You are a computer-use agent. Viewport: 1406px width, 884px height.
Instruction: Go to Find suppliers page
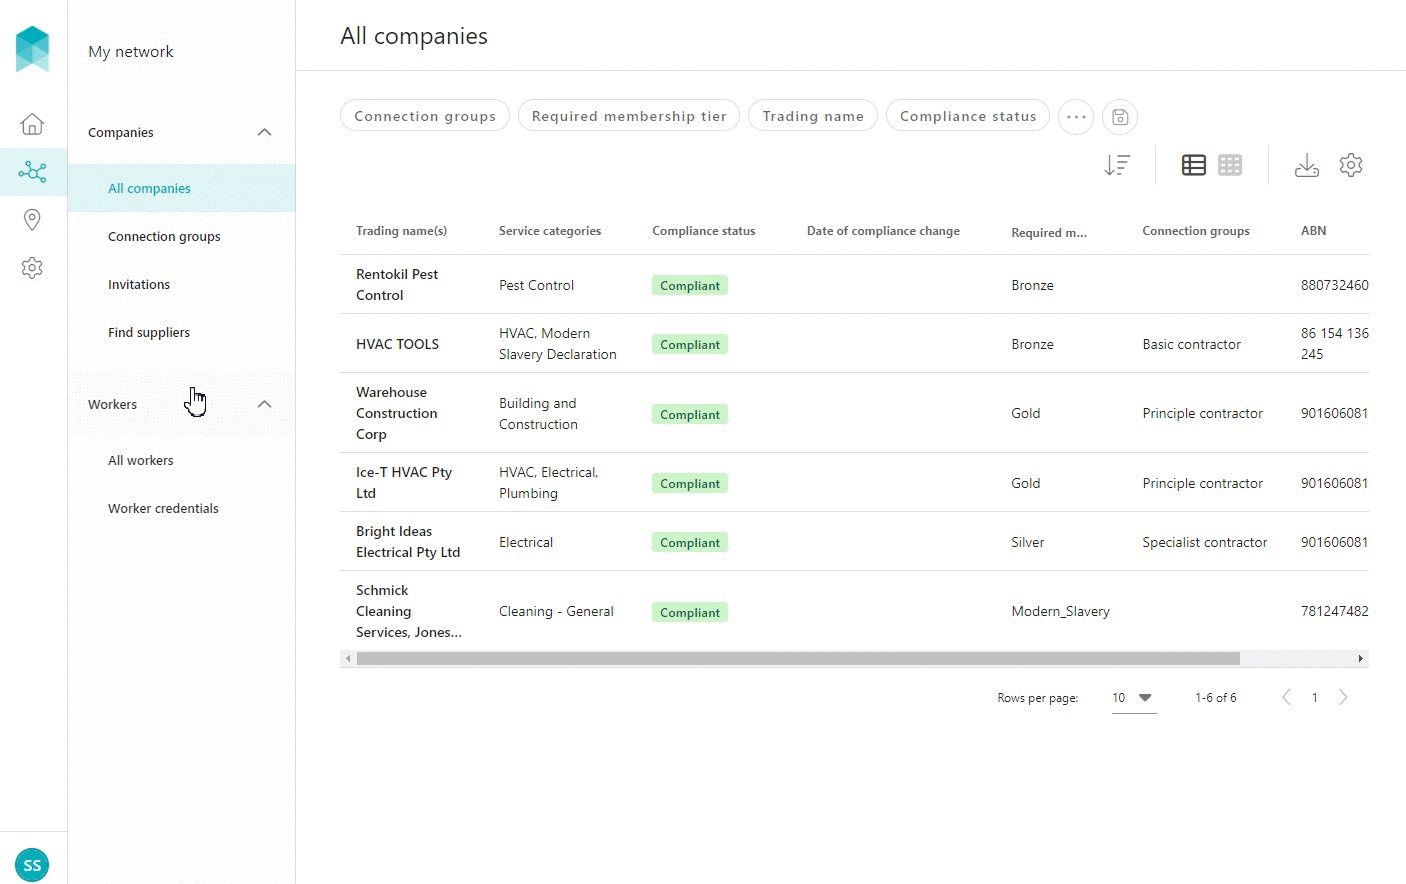149,333
